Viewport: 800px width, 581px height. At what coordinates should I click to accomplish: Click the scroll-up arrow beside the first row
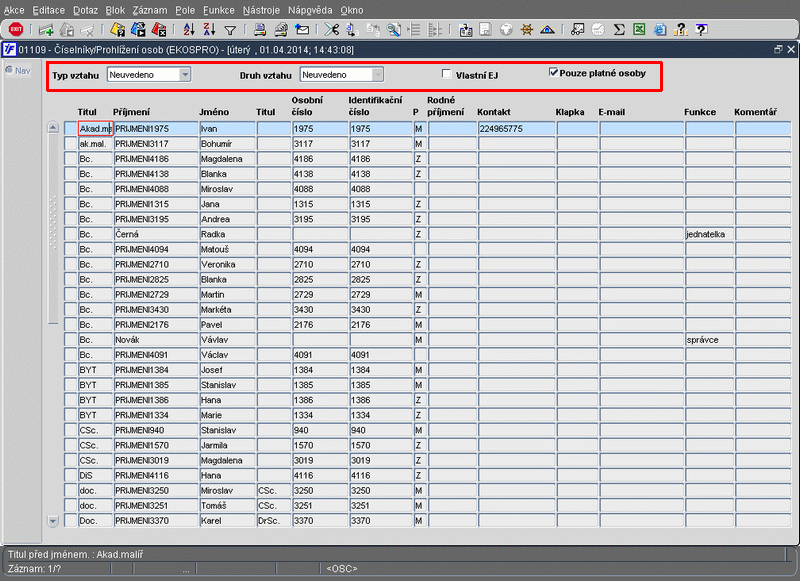[53, 128]
